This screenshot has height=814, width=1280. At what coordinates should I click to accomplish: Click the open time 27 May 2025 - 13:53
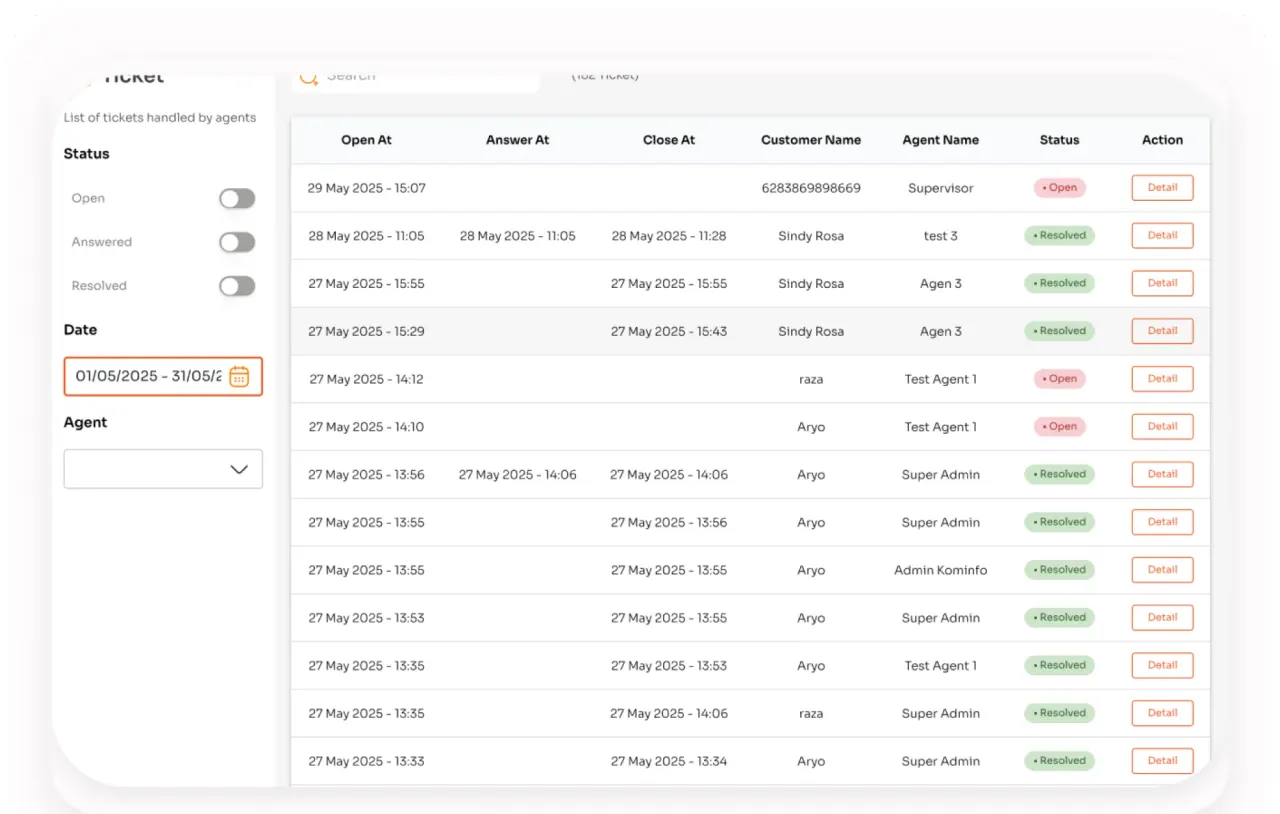pos(366,618)
